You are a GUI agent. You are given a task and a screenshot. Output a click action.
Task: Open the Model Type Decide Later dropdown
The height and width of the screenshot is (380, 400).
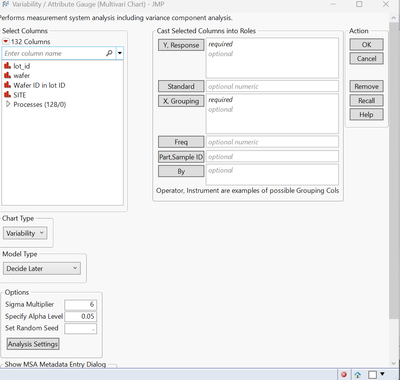(x=42, y=269)
